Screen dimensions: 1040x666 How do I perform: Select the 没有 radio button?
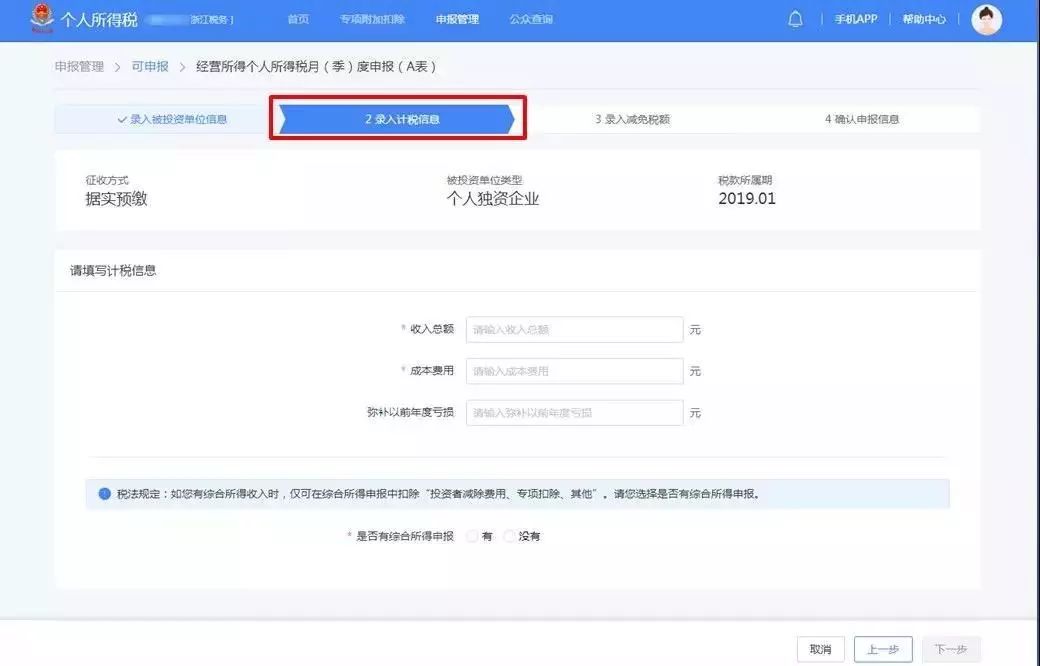tap(510, 536)
